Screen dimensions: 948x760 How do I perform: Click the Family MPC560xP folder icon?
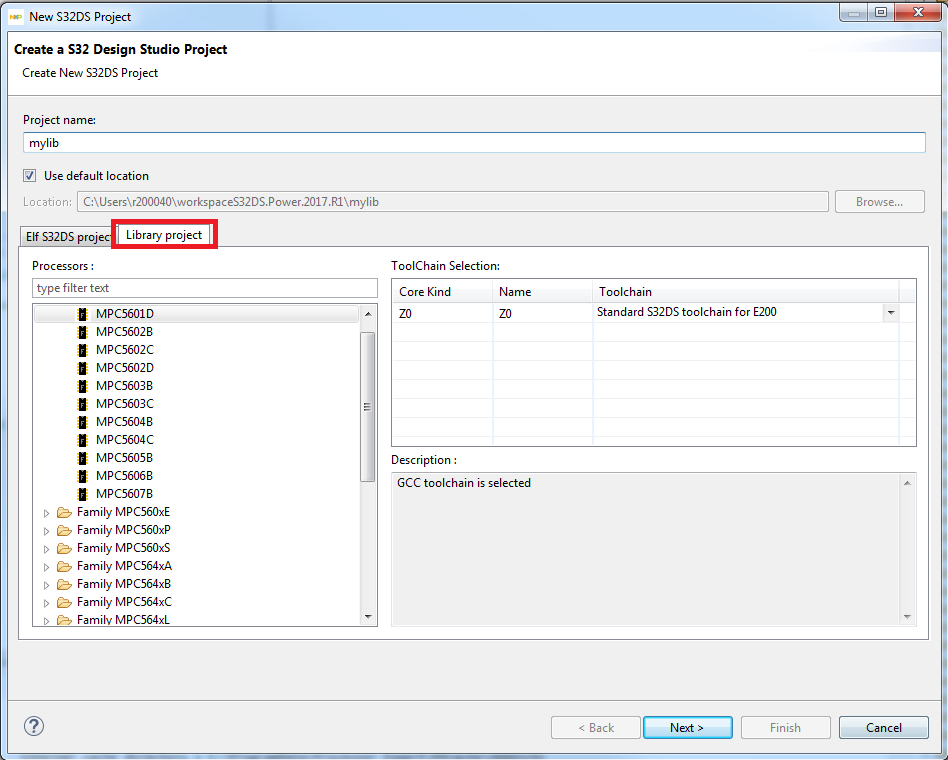(64, 531)
